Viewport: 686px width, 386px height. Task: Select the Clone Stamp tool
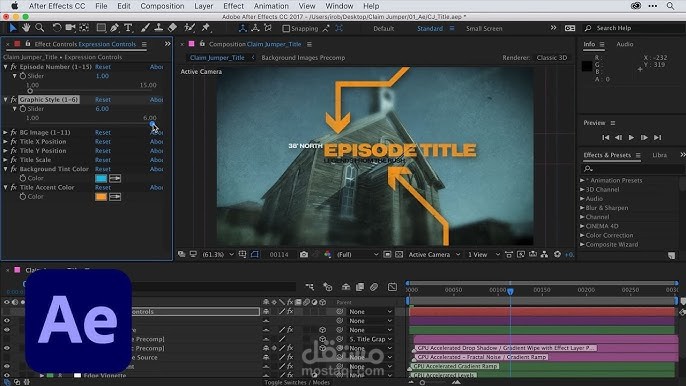[x=158, y=28]
